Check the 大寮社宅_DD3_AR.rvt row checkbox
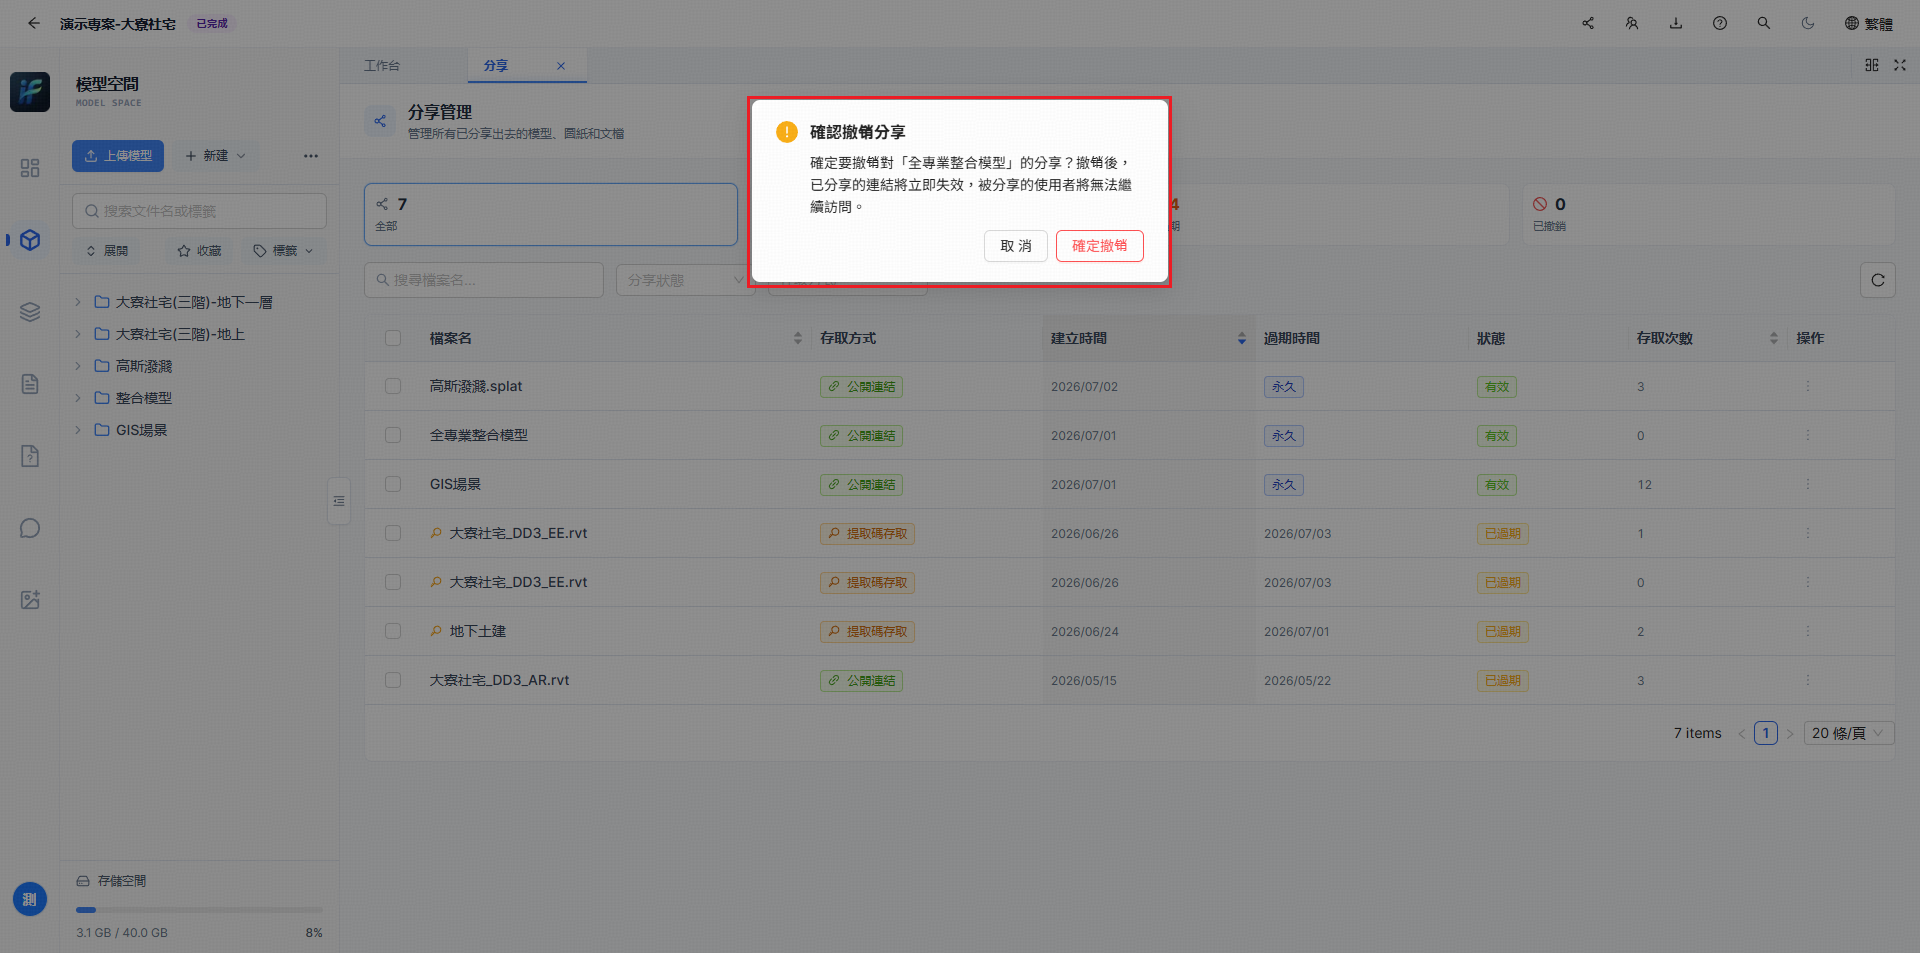Image resolution: width=1920 pixels, height=953 pixels. pos(393,680)
